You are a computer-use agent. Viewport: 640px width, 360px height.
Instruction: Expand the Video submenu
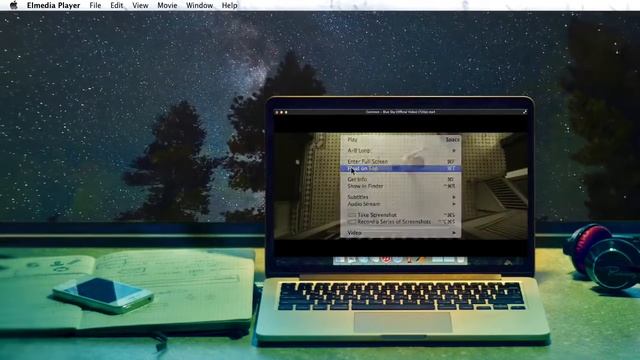tap(401, 233)
